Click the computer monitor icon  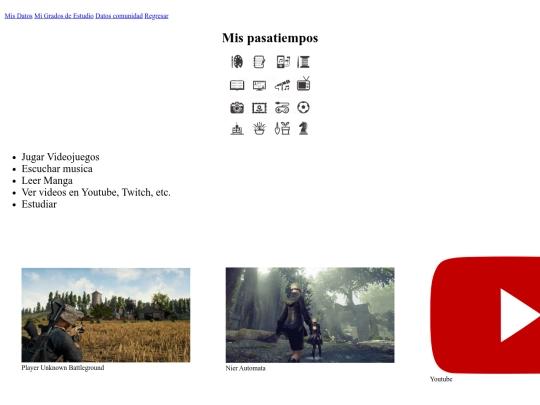tap(259, 85)
